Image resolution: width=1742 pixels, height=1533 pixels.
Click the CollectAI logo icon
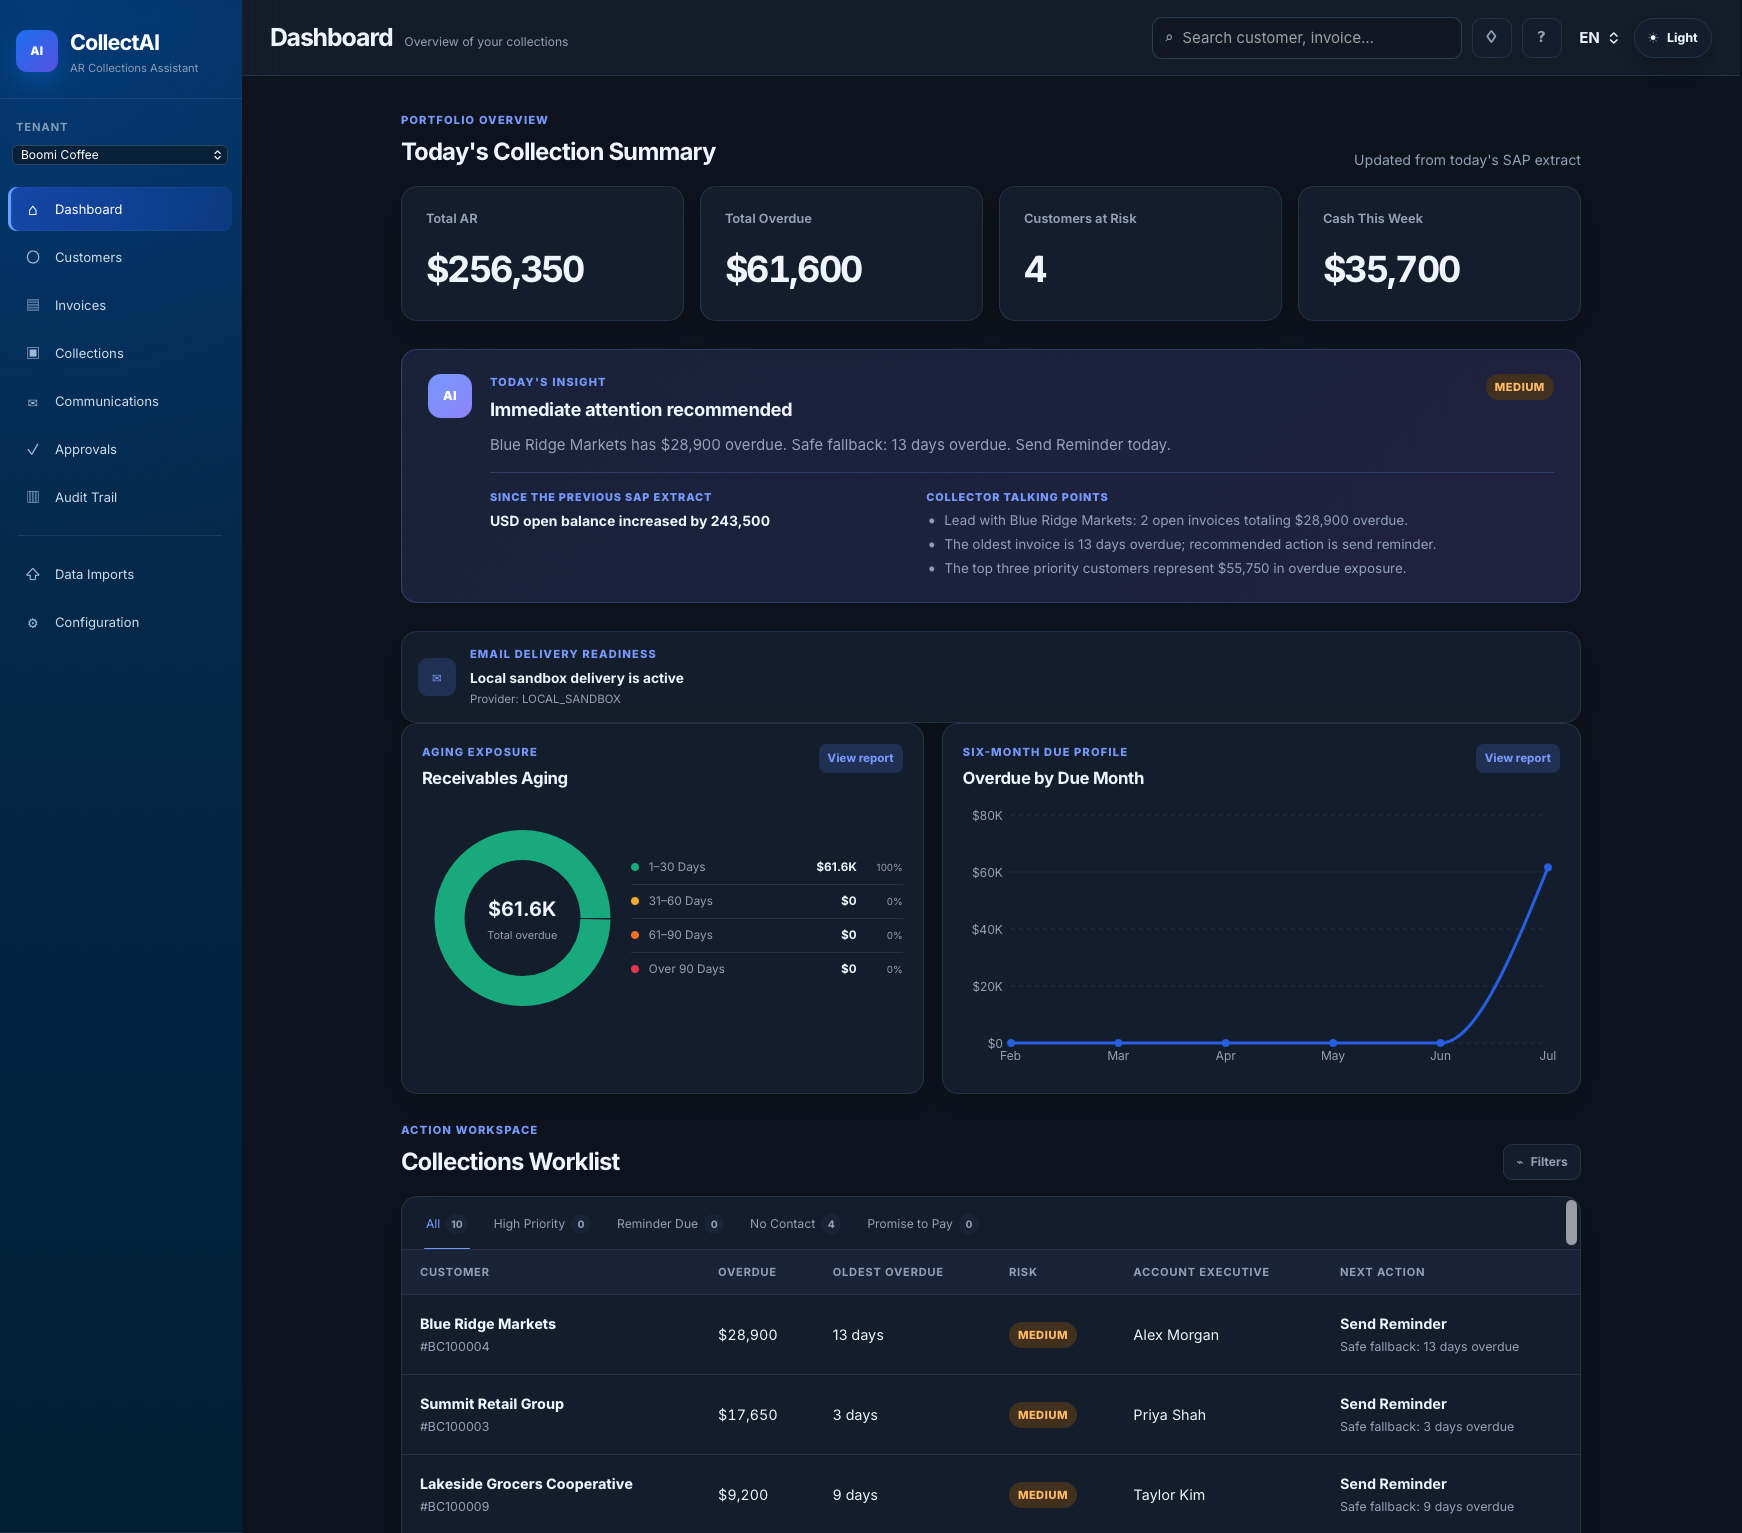(37, 51)
